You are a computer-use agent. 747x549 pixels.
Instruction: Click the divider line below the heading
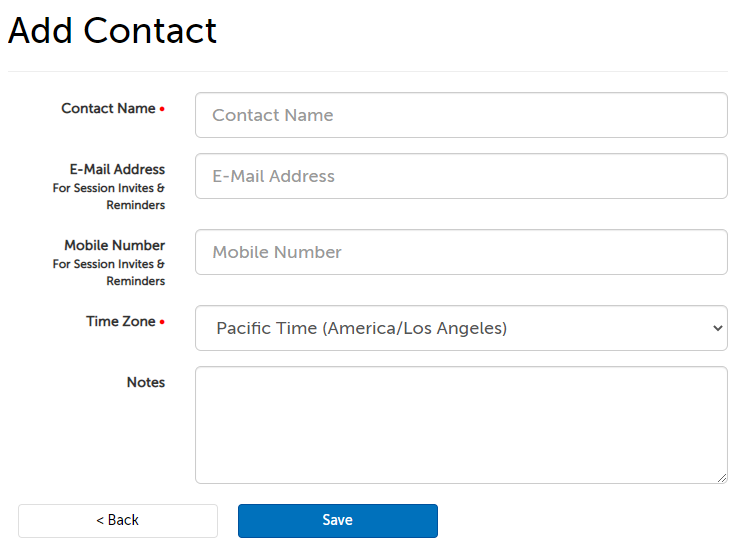point(370,71)
